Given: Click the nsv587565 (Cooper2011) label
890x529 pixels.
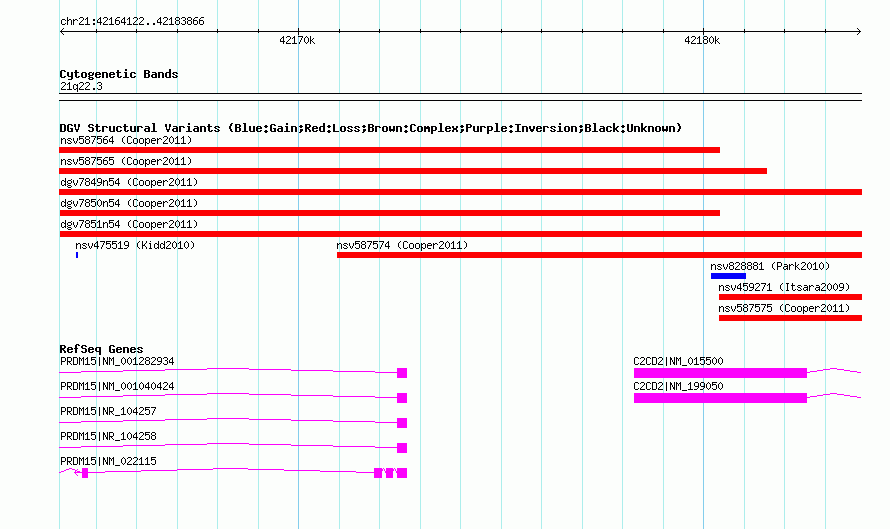Looking at the screenshot, I should (126, 161).
